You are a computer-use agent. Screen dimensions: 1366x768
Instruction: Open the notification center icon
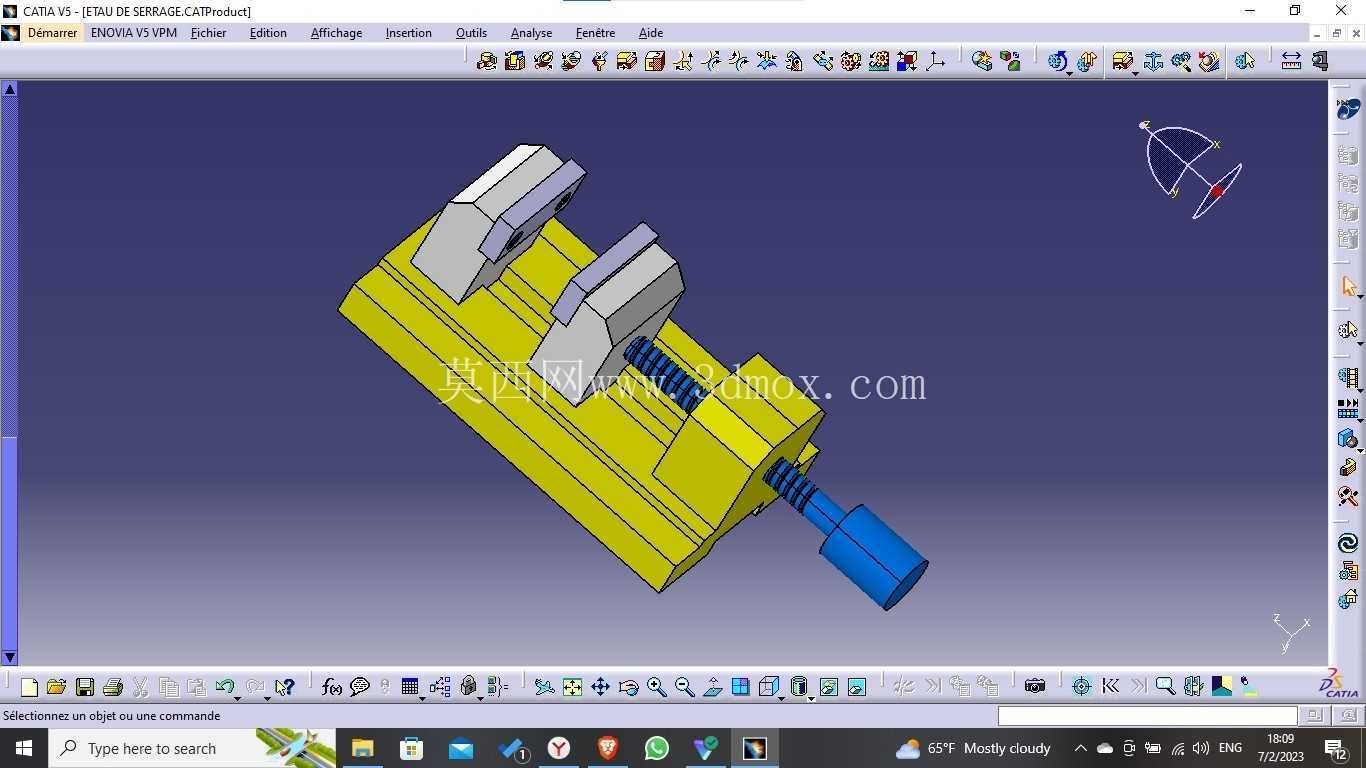[1336, 748]
